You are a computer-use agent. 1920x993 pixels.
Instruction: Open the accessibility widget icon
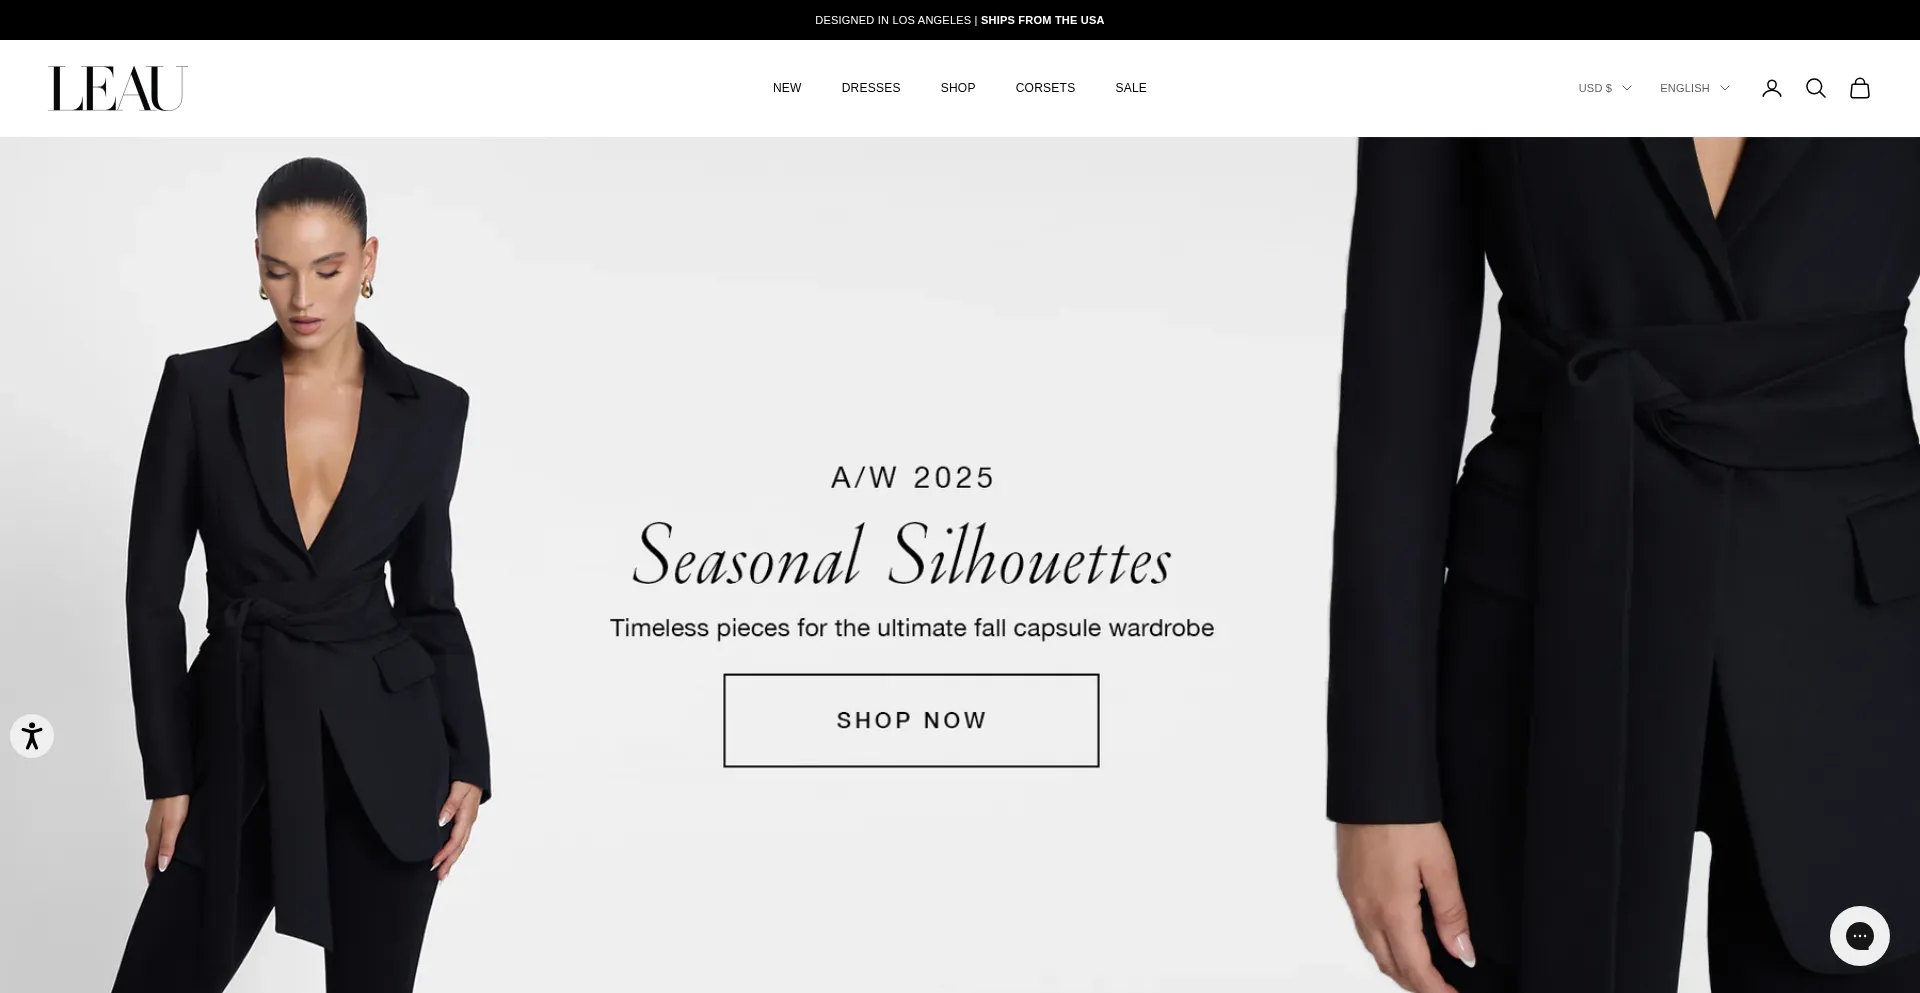(32, 737)
